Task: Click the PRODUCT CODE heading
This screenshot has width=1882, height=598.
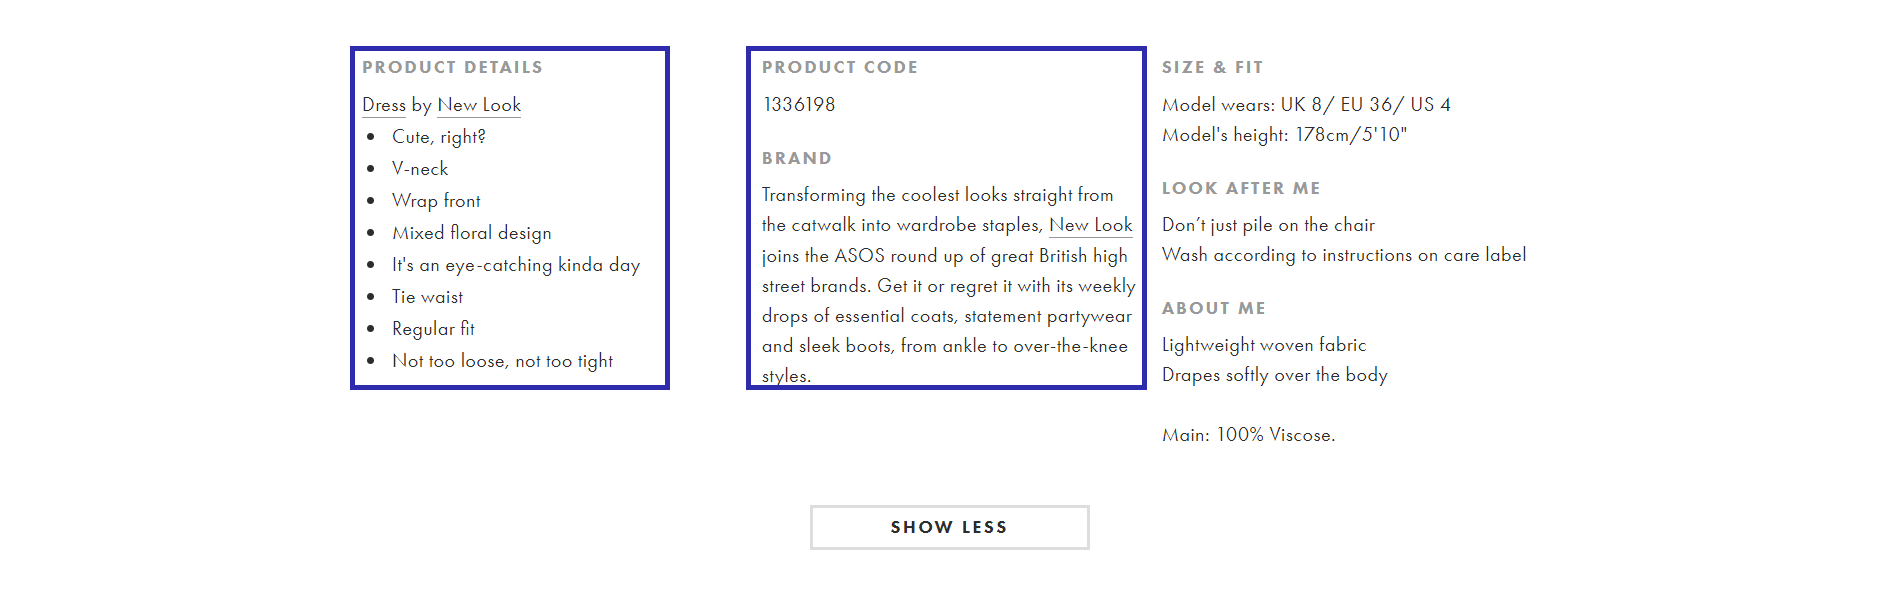Action: (x=840, y=67)
